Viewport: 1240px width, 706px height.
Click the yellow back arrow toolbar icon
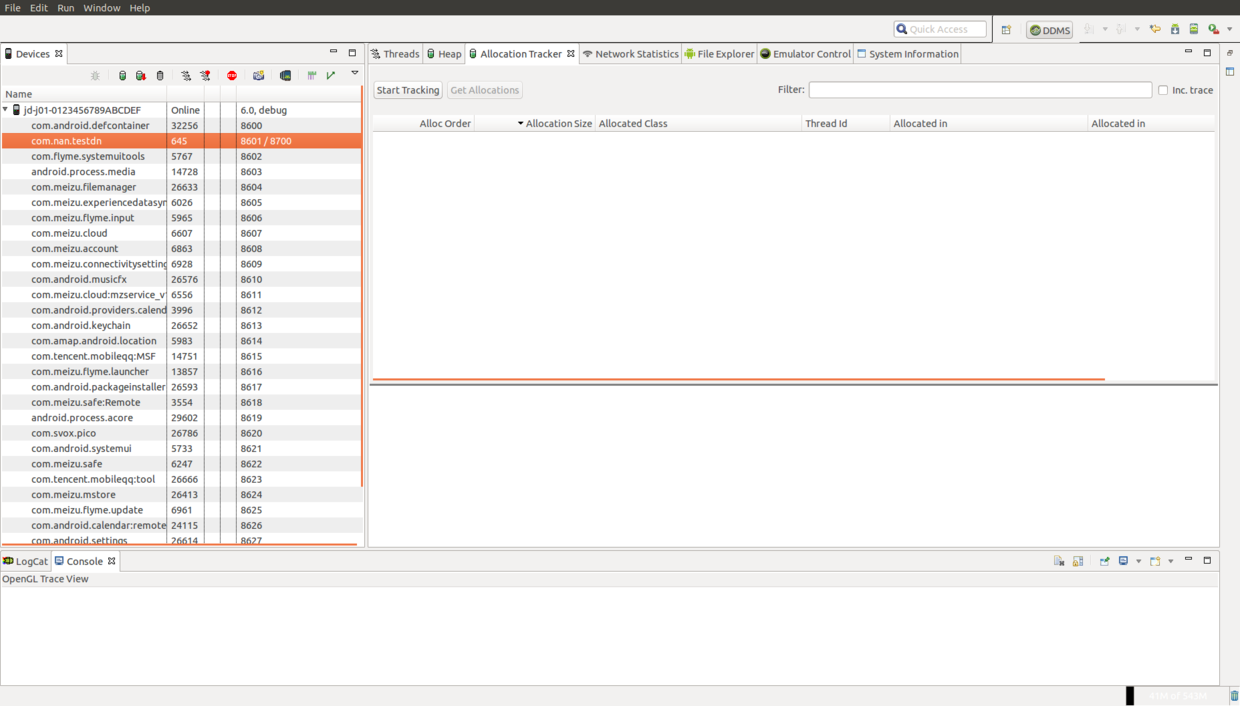[1155, 29]
